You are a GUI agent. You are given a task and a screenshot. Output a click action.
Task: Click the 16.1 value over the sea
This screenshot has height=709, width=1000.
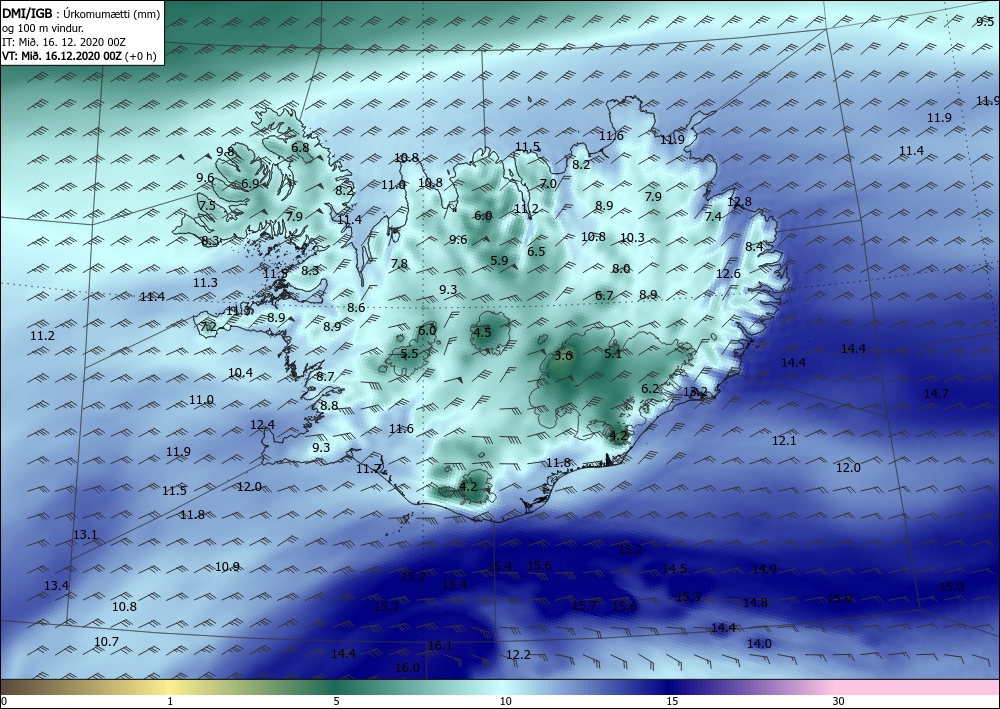[x=440, y=646]
